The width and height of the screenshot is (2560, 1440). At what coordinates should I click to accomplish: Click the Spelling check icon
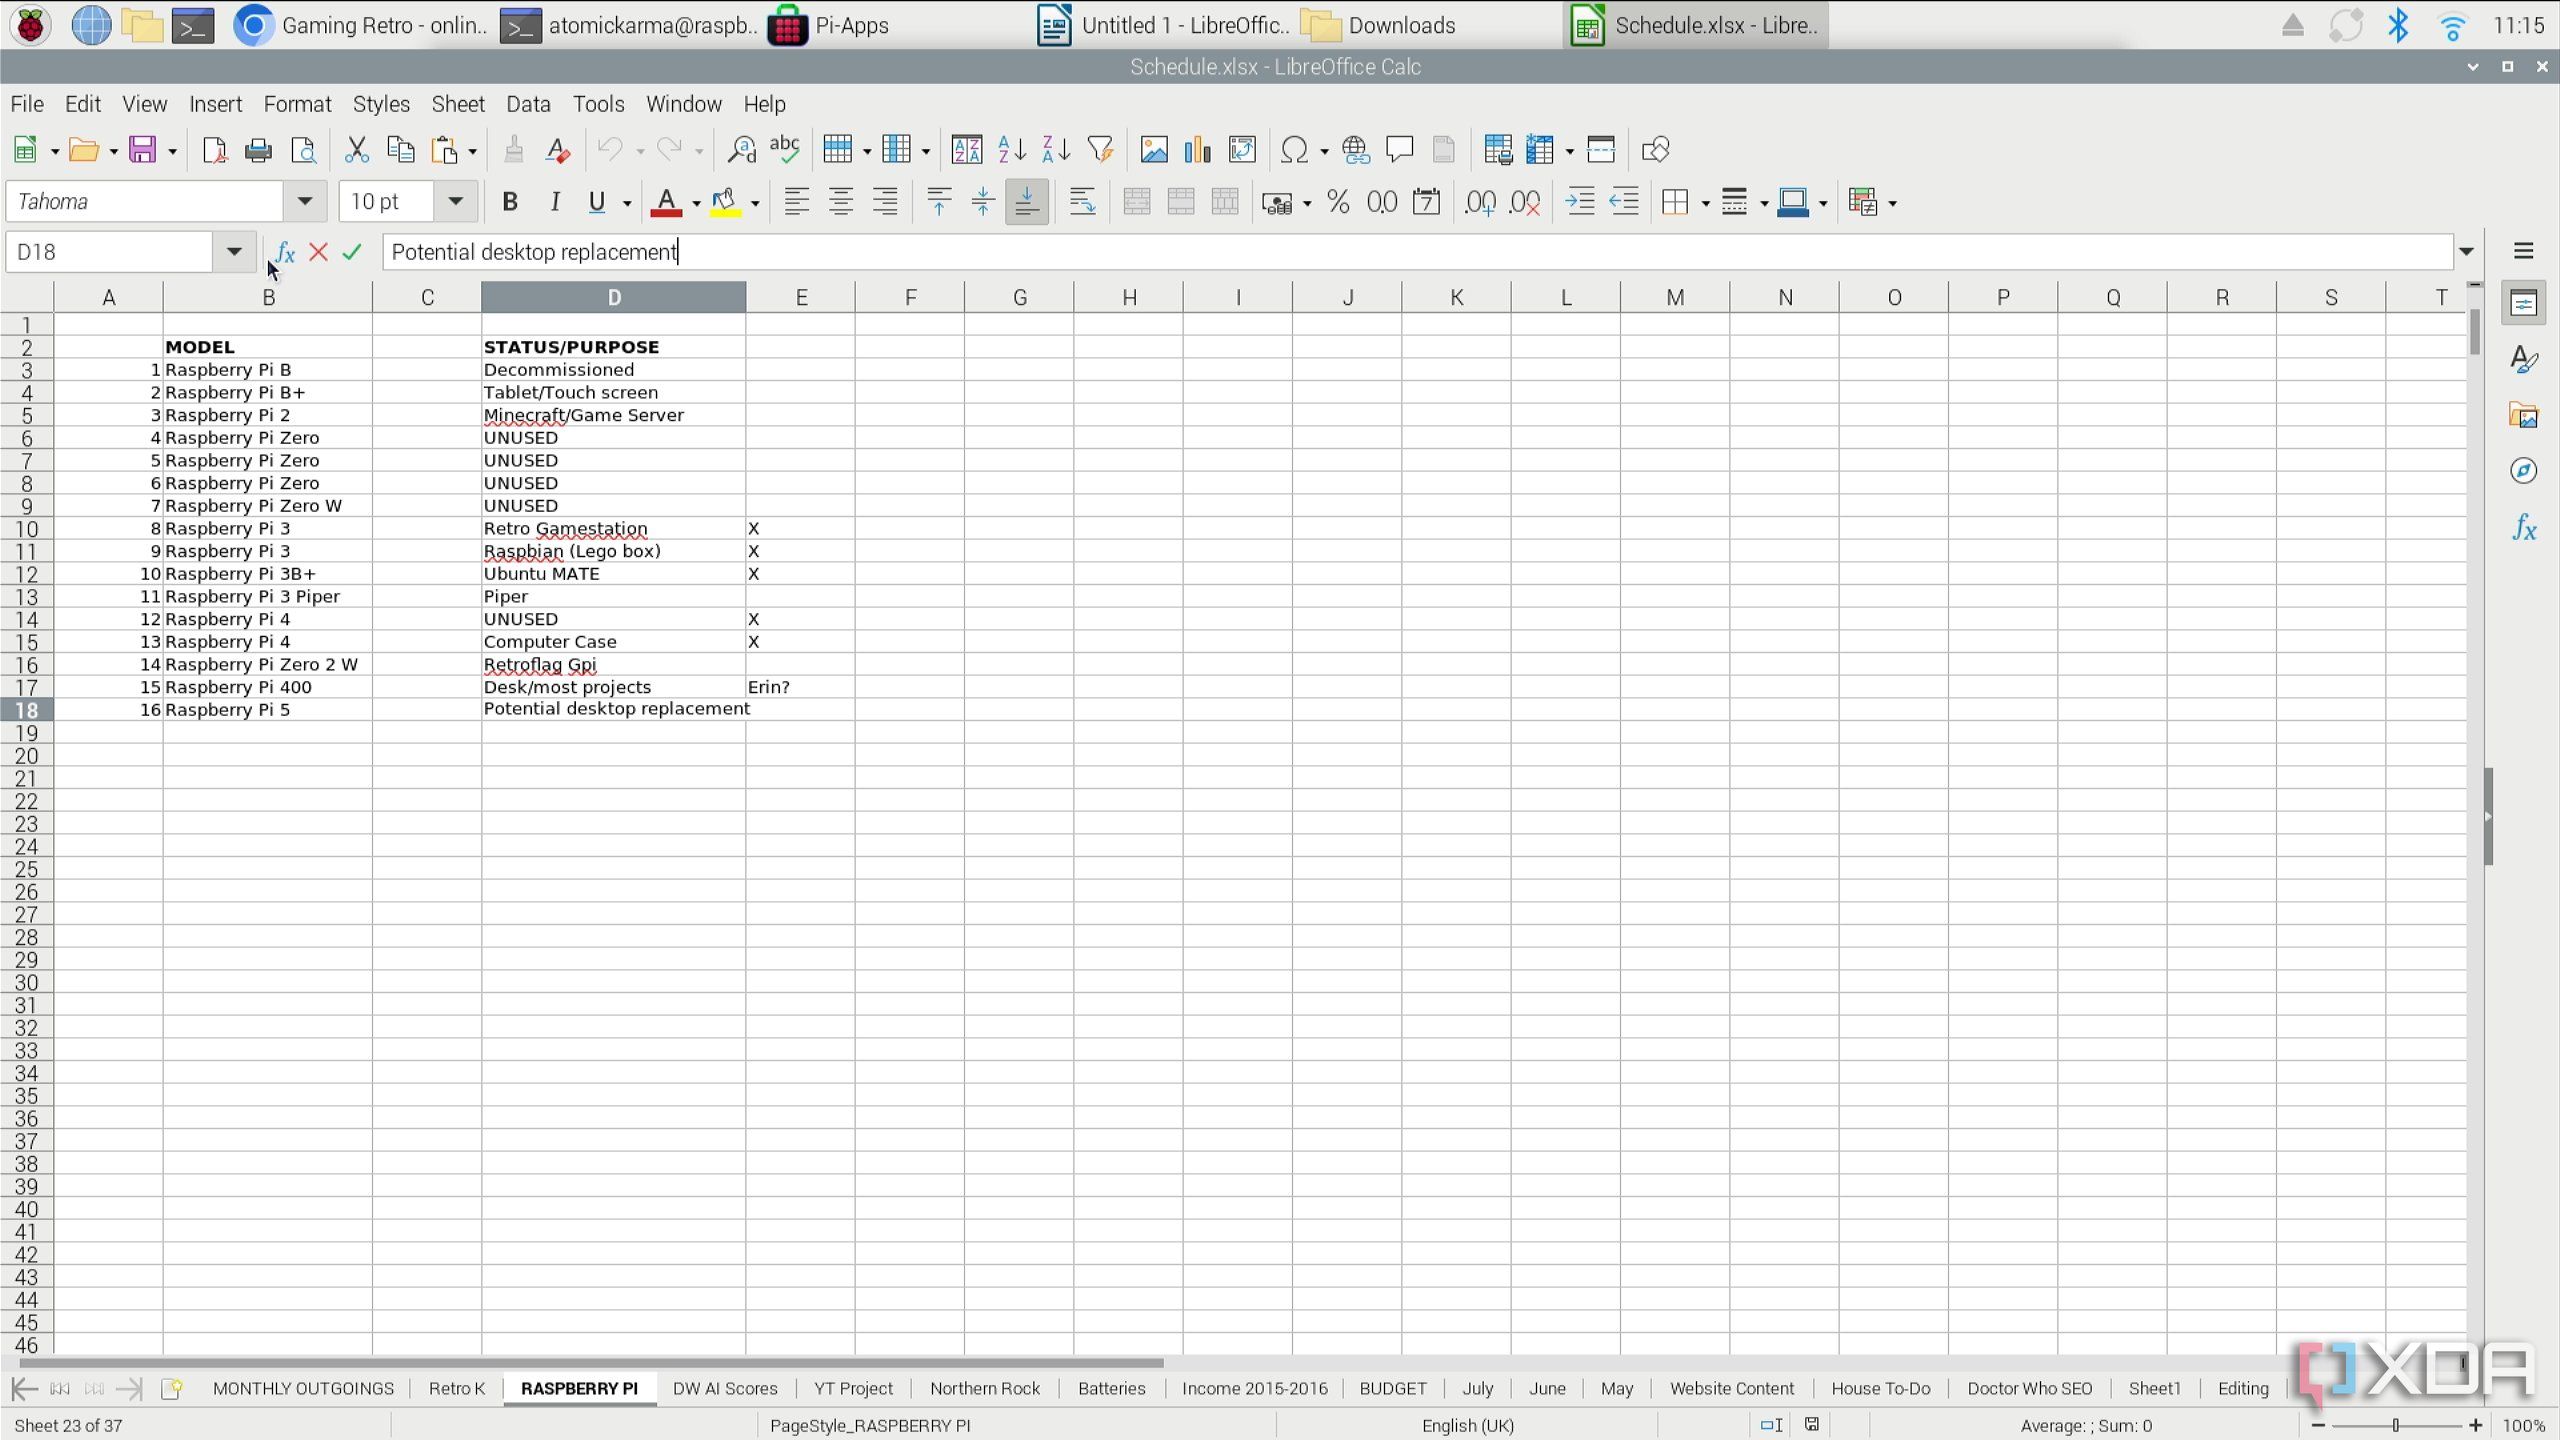tap(785, 150)
